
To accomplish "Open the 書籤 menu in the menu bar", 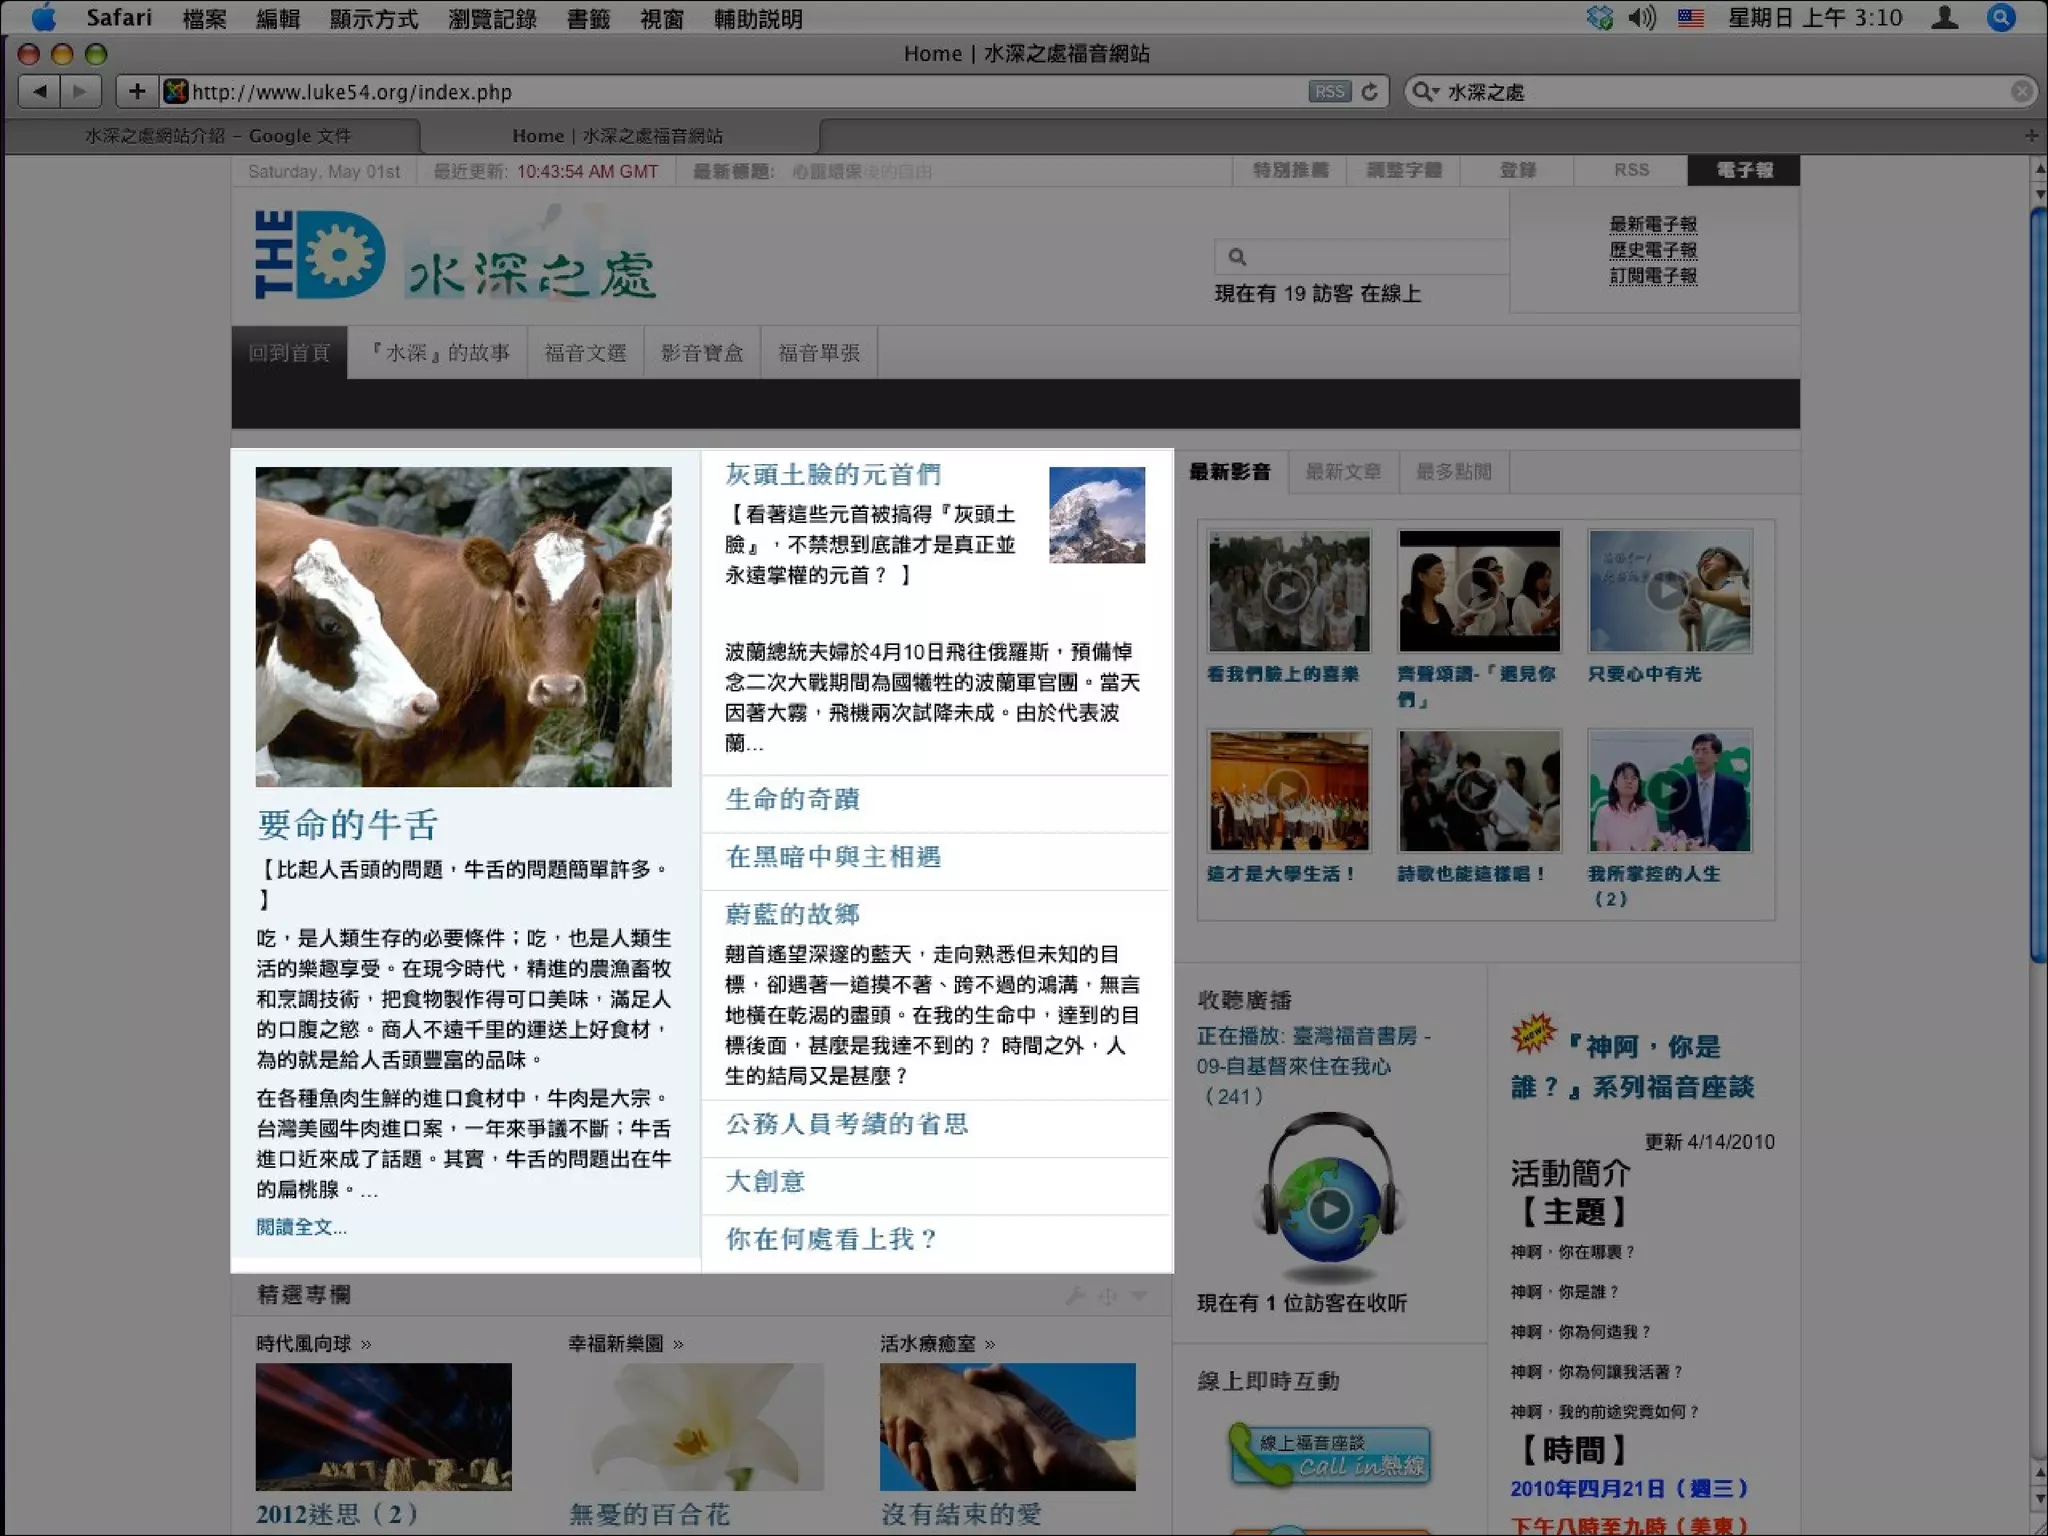I will pyautogui.click(x=587, y=18).
